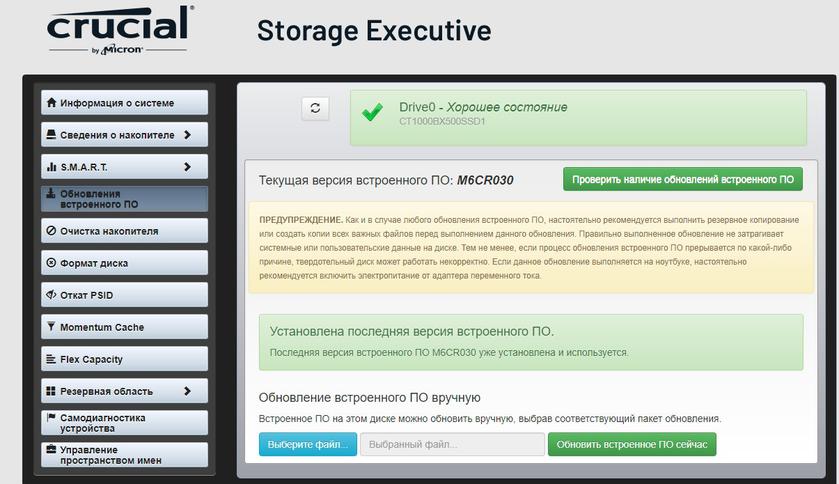Open the Flex Capacity section
839x484 pixels.
[x=124, y=359]
